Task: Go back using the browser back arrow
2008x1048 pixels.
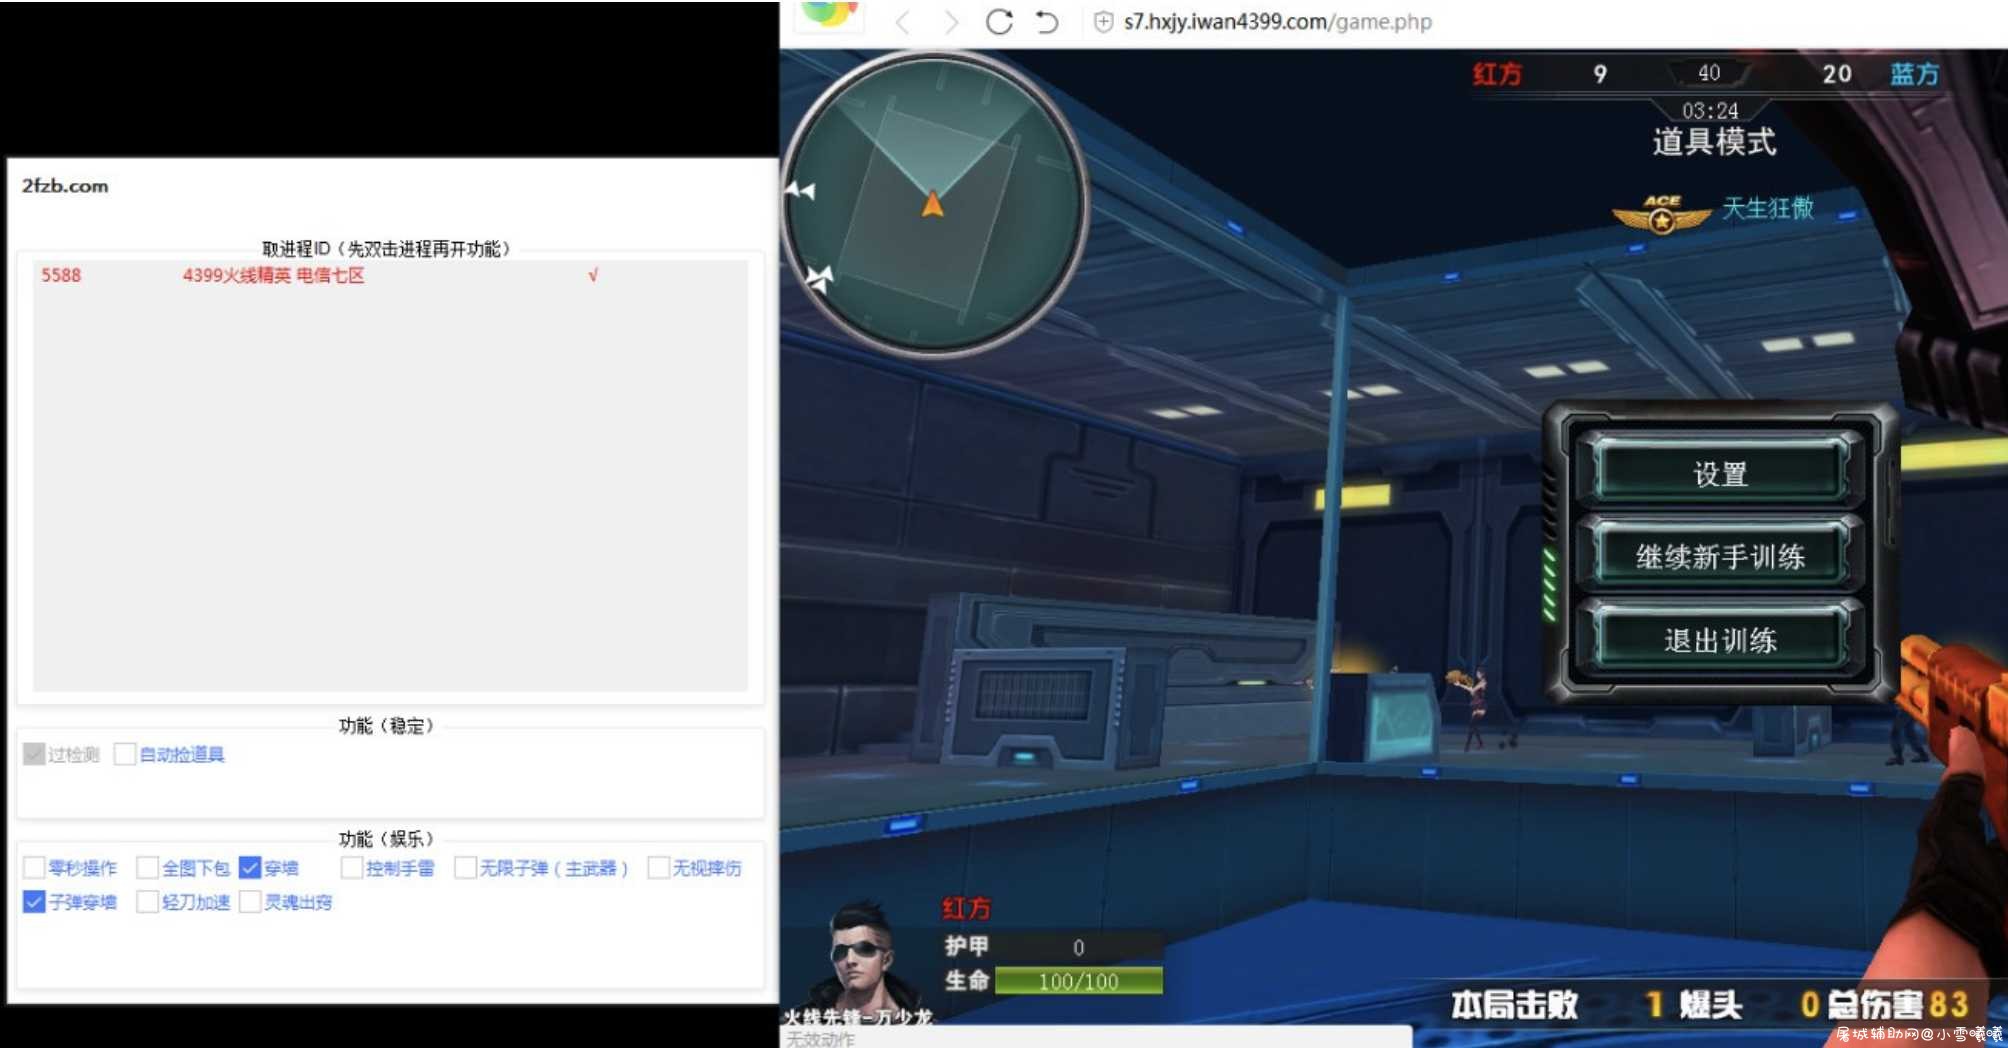Action: point(903,22)
